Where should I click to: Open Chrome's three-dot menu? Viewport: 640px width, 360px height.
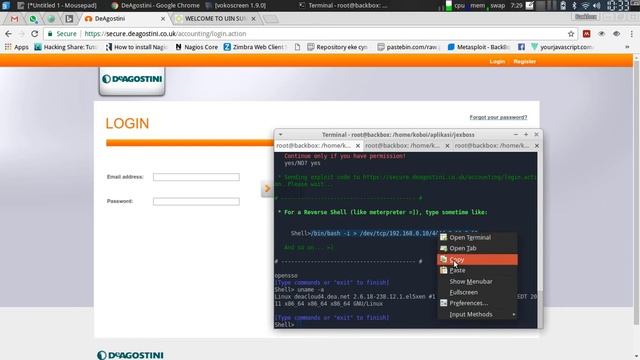pyautogui.click(x=631, y=34)
